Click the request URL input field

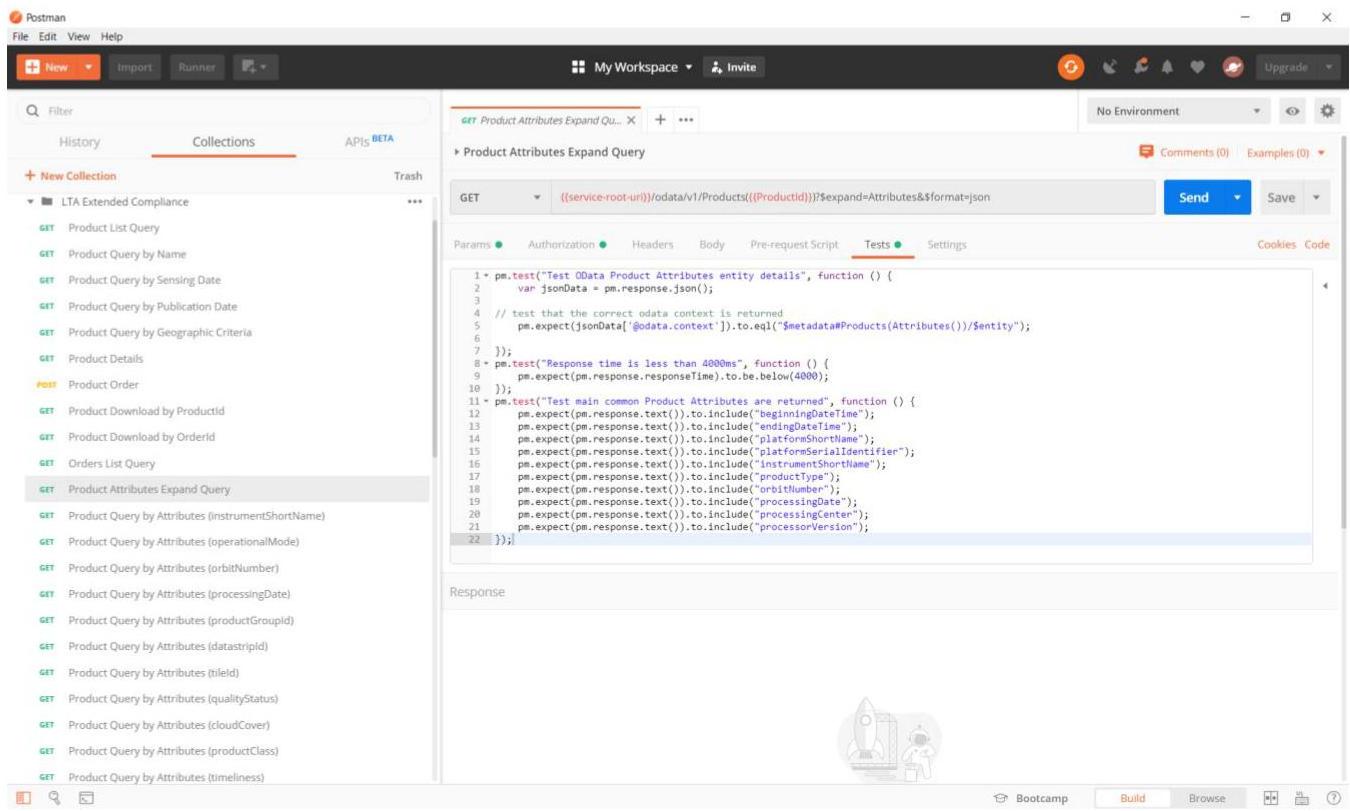click(x=855, y=197)
